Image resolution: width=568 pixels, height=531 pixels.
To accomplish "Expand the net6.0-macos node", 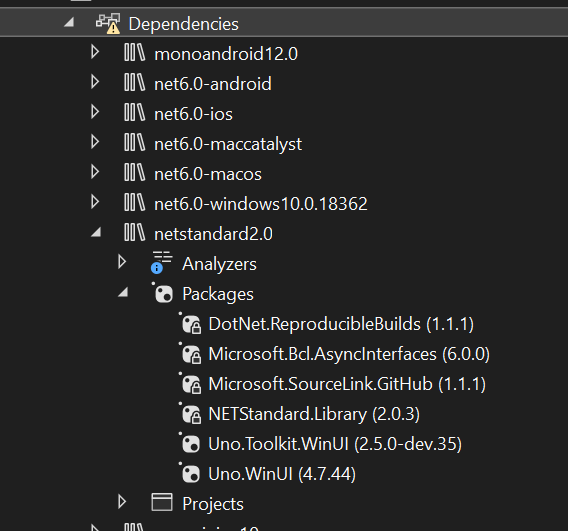I will coord(95,172).
